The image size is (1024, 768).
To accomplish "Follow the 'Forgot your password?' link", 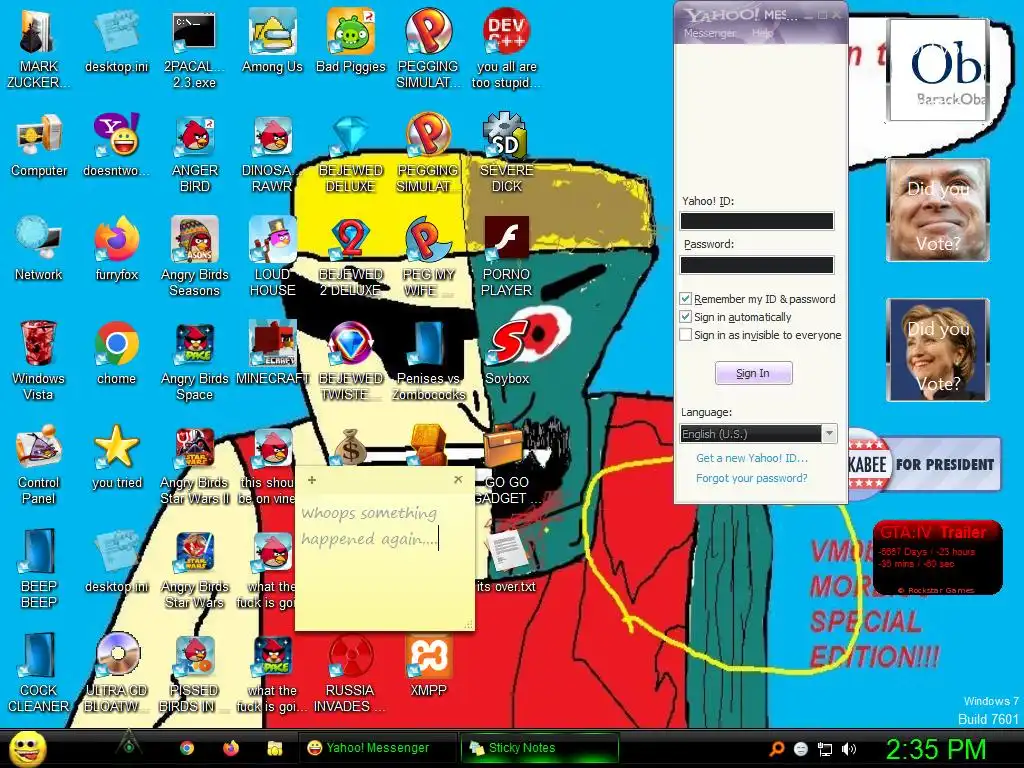I will [x=752, y=478].
